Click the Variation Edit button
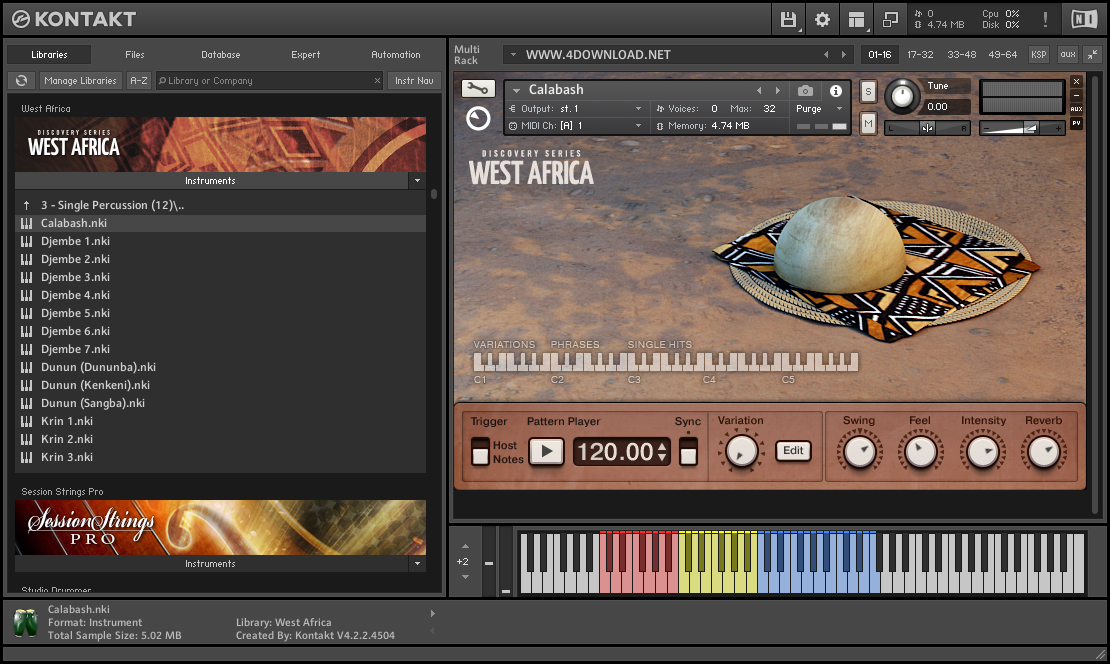This screenshot has width=1110, height=664. click(x=793, y=450)
